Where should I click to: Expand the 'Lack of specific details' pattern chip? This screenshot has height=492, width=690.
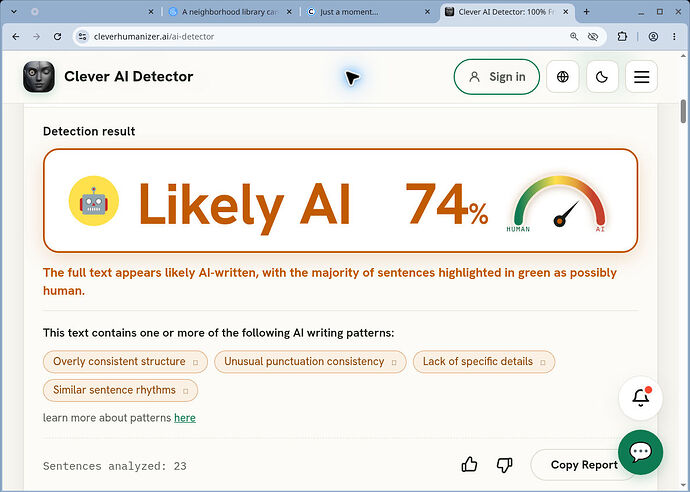pyautogui.click(x=484, y=362)
